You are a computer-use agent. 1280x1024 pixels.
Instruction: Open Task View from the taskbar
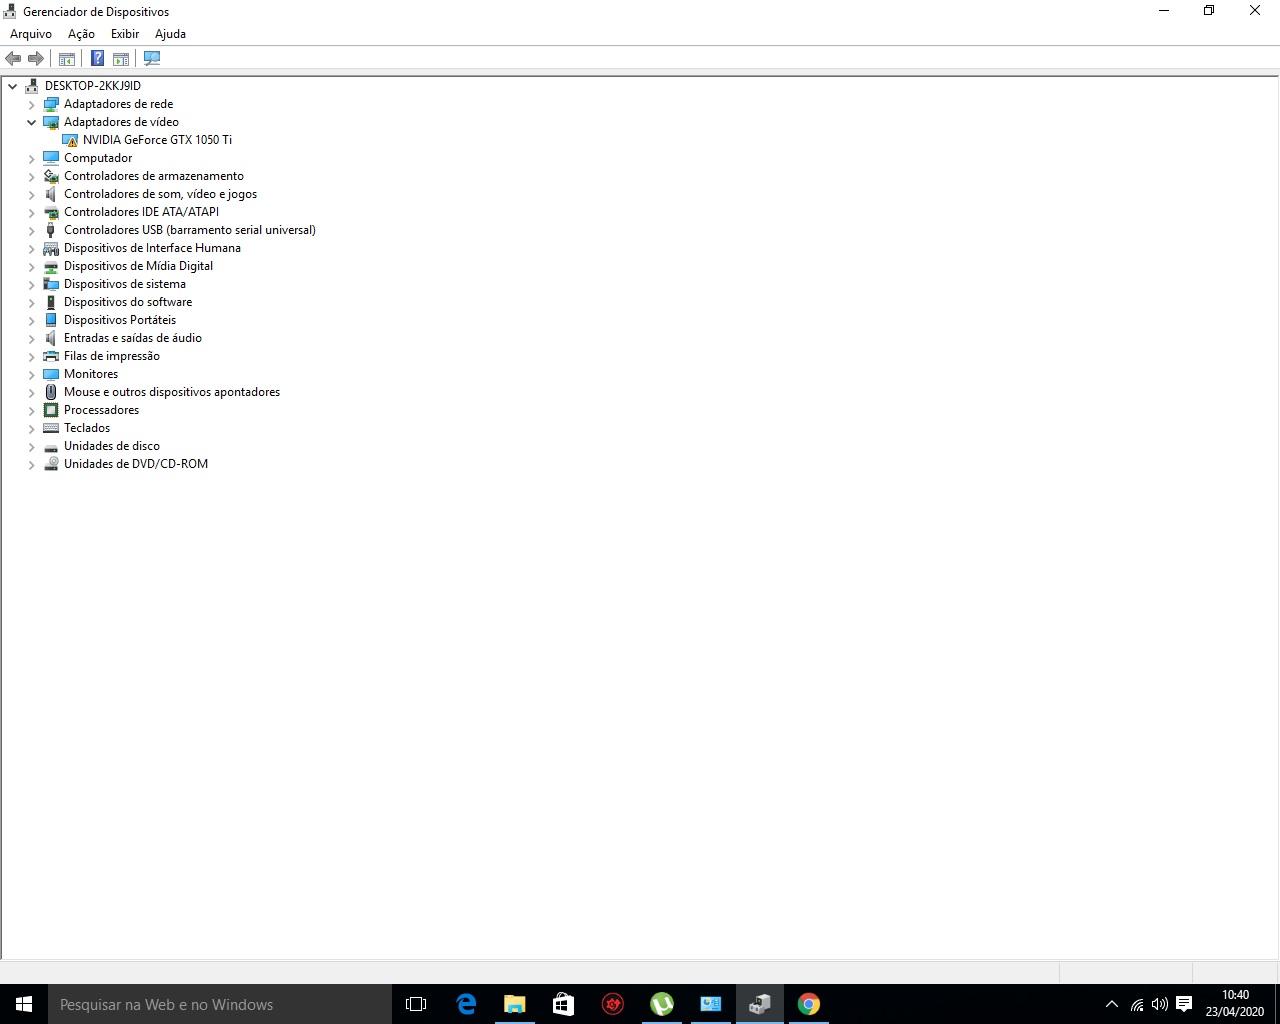pyautogui.click(x=416, y=1004)
